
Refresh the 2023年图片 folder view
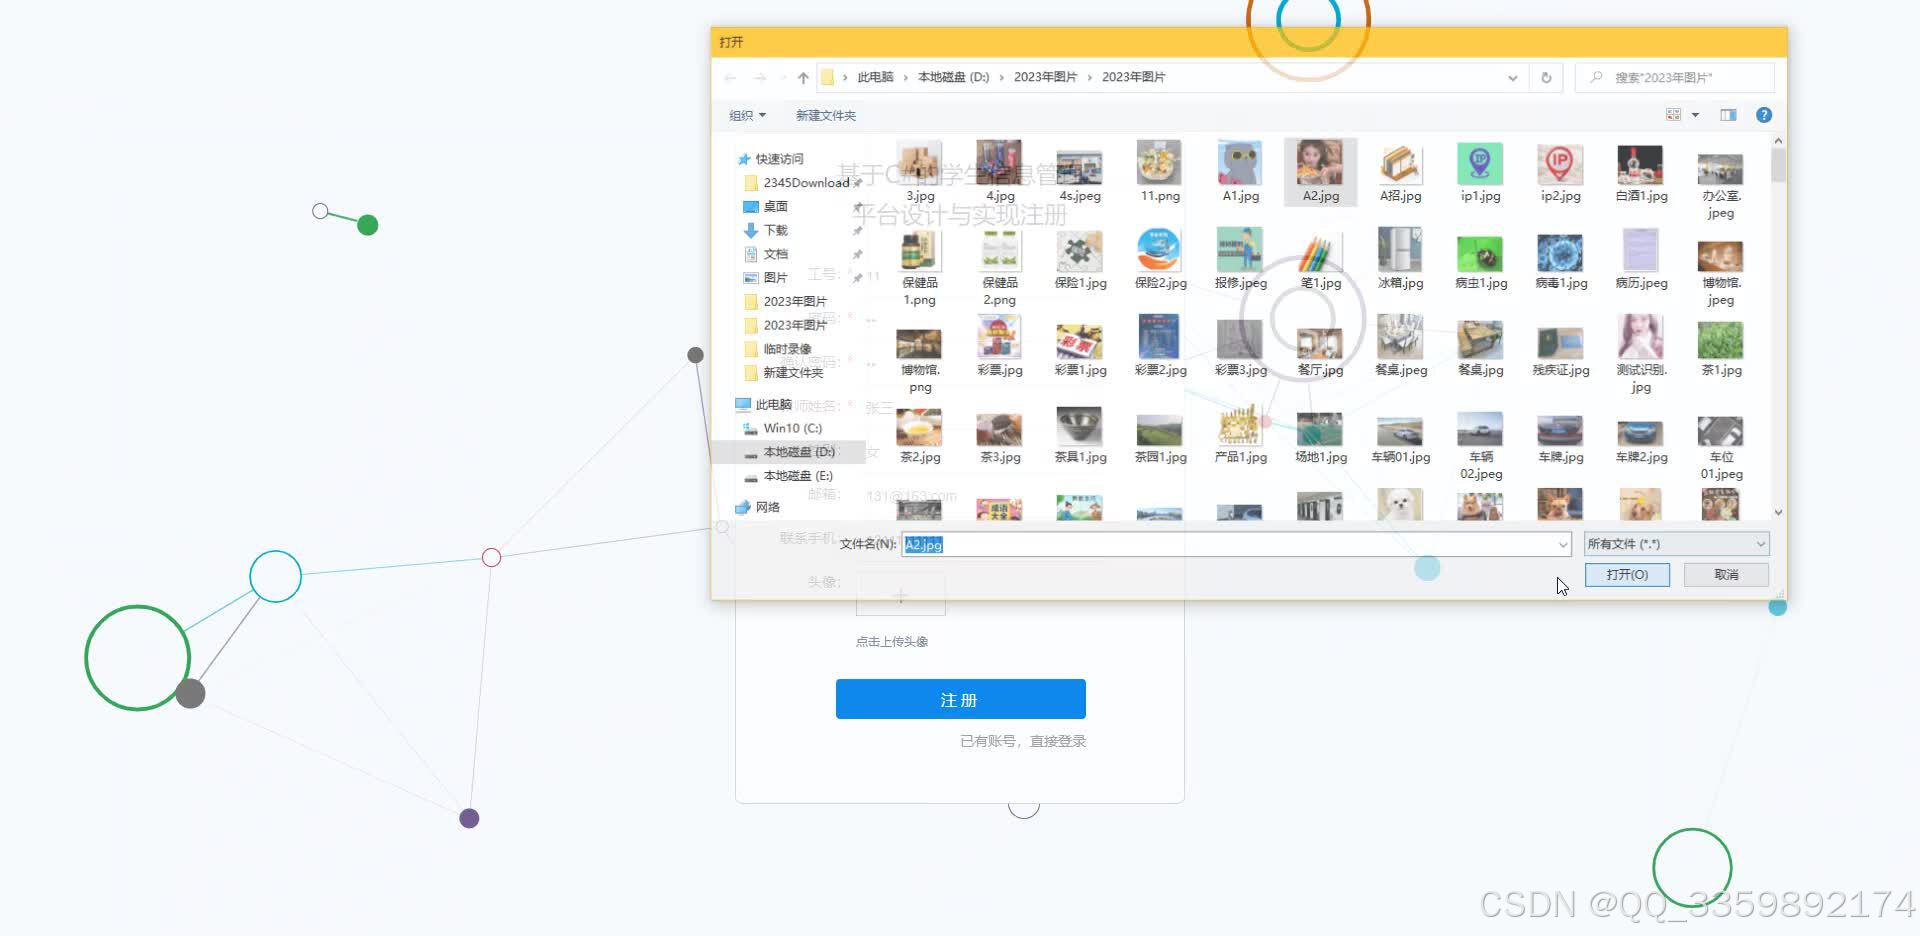[x=1546, y=78]
